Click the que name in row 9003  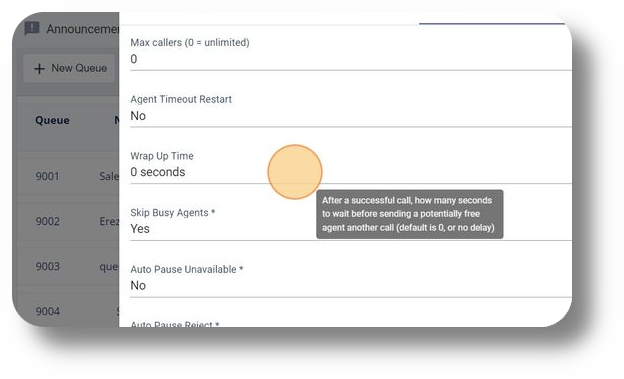click(x=109, y=266)
